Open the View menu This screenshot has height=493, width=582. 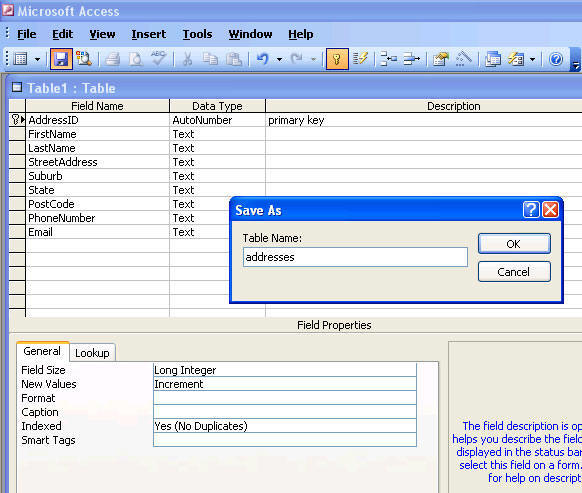[x=102, y=34]
